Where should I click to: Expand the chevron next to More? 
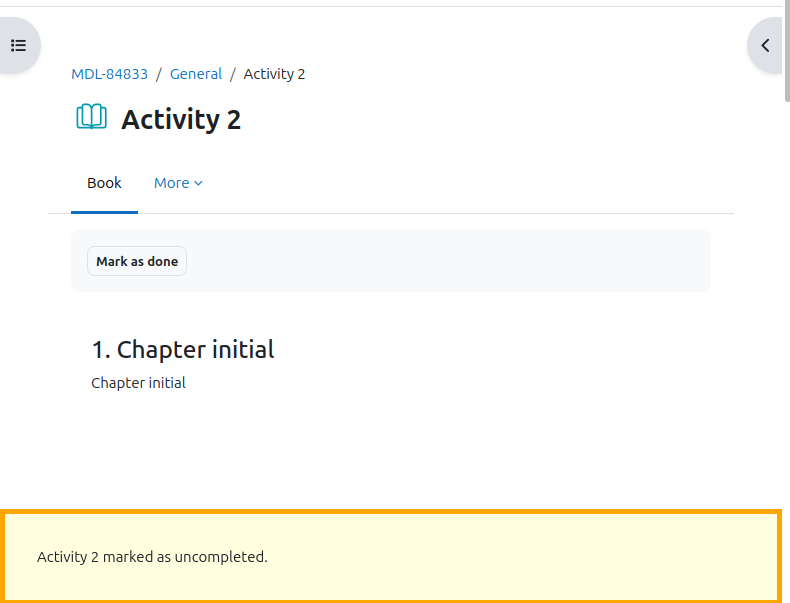[x=199, y=183]
